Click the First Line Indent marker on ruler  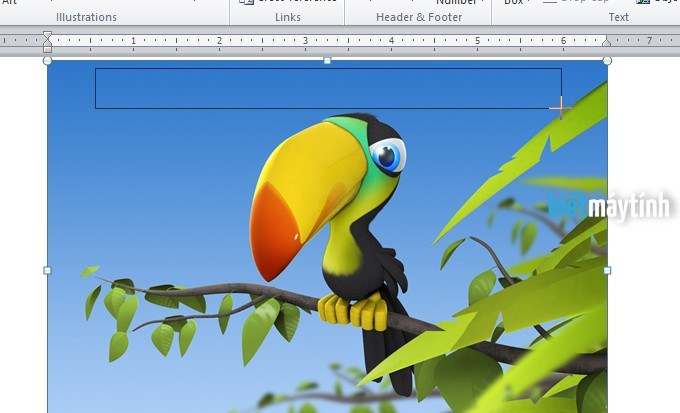coord(47,34)
